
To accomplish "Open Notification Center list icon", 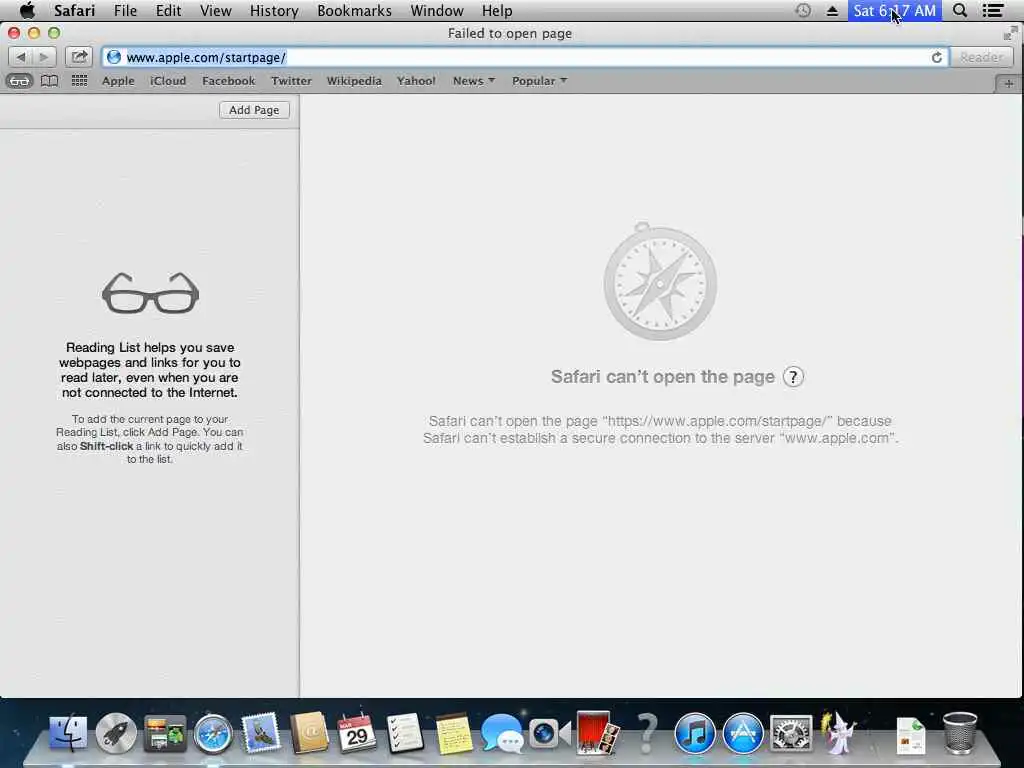I will [993, 10].
